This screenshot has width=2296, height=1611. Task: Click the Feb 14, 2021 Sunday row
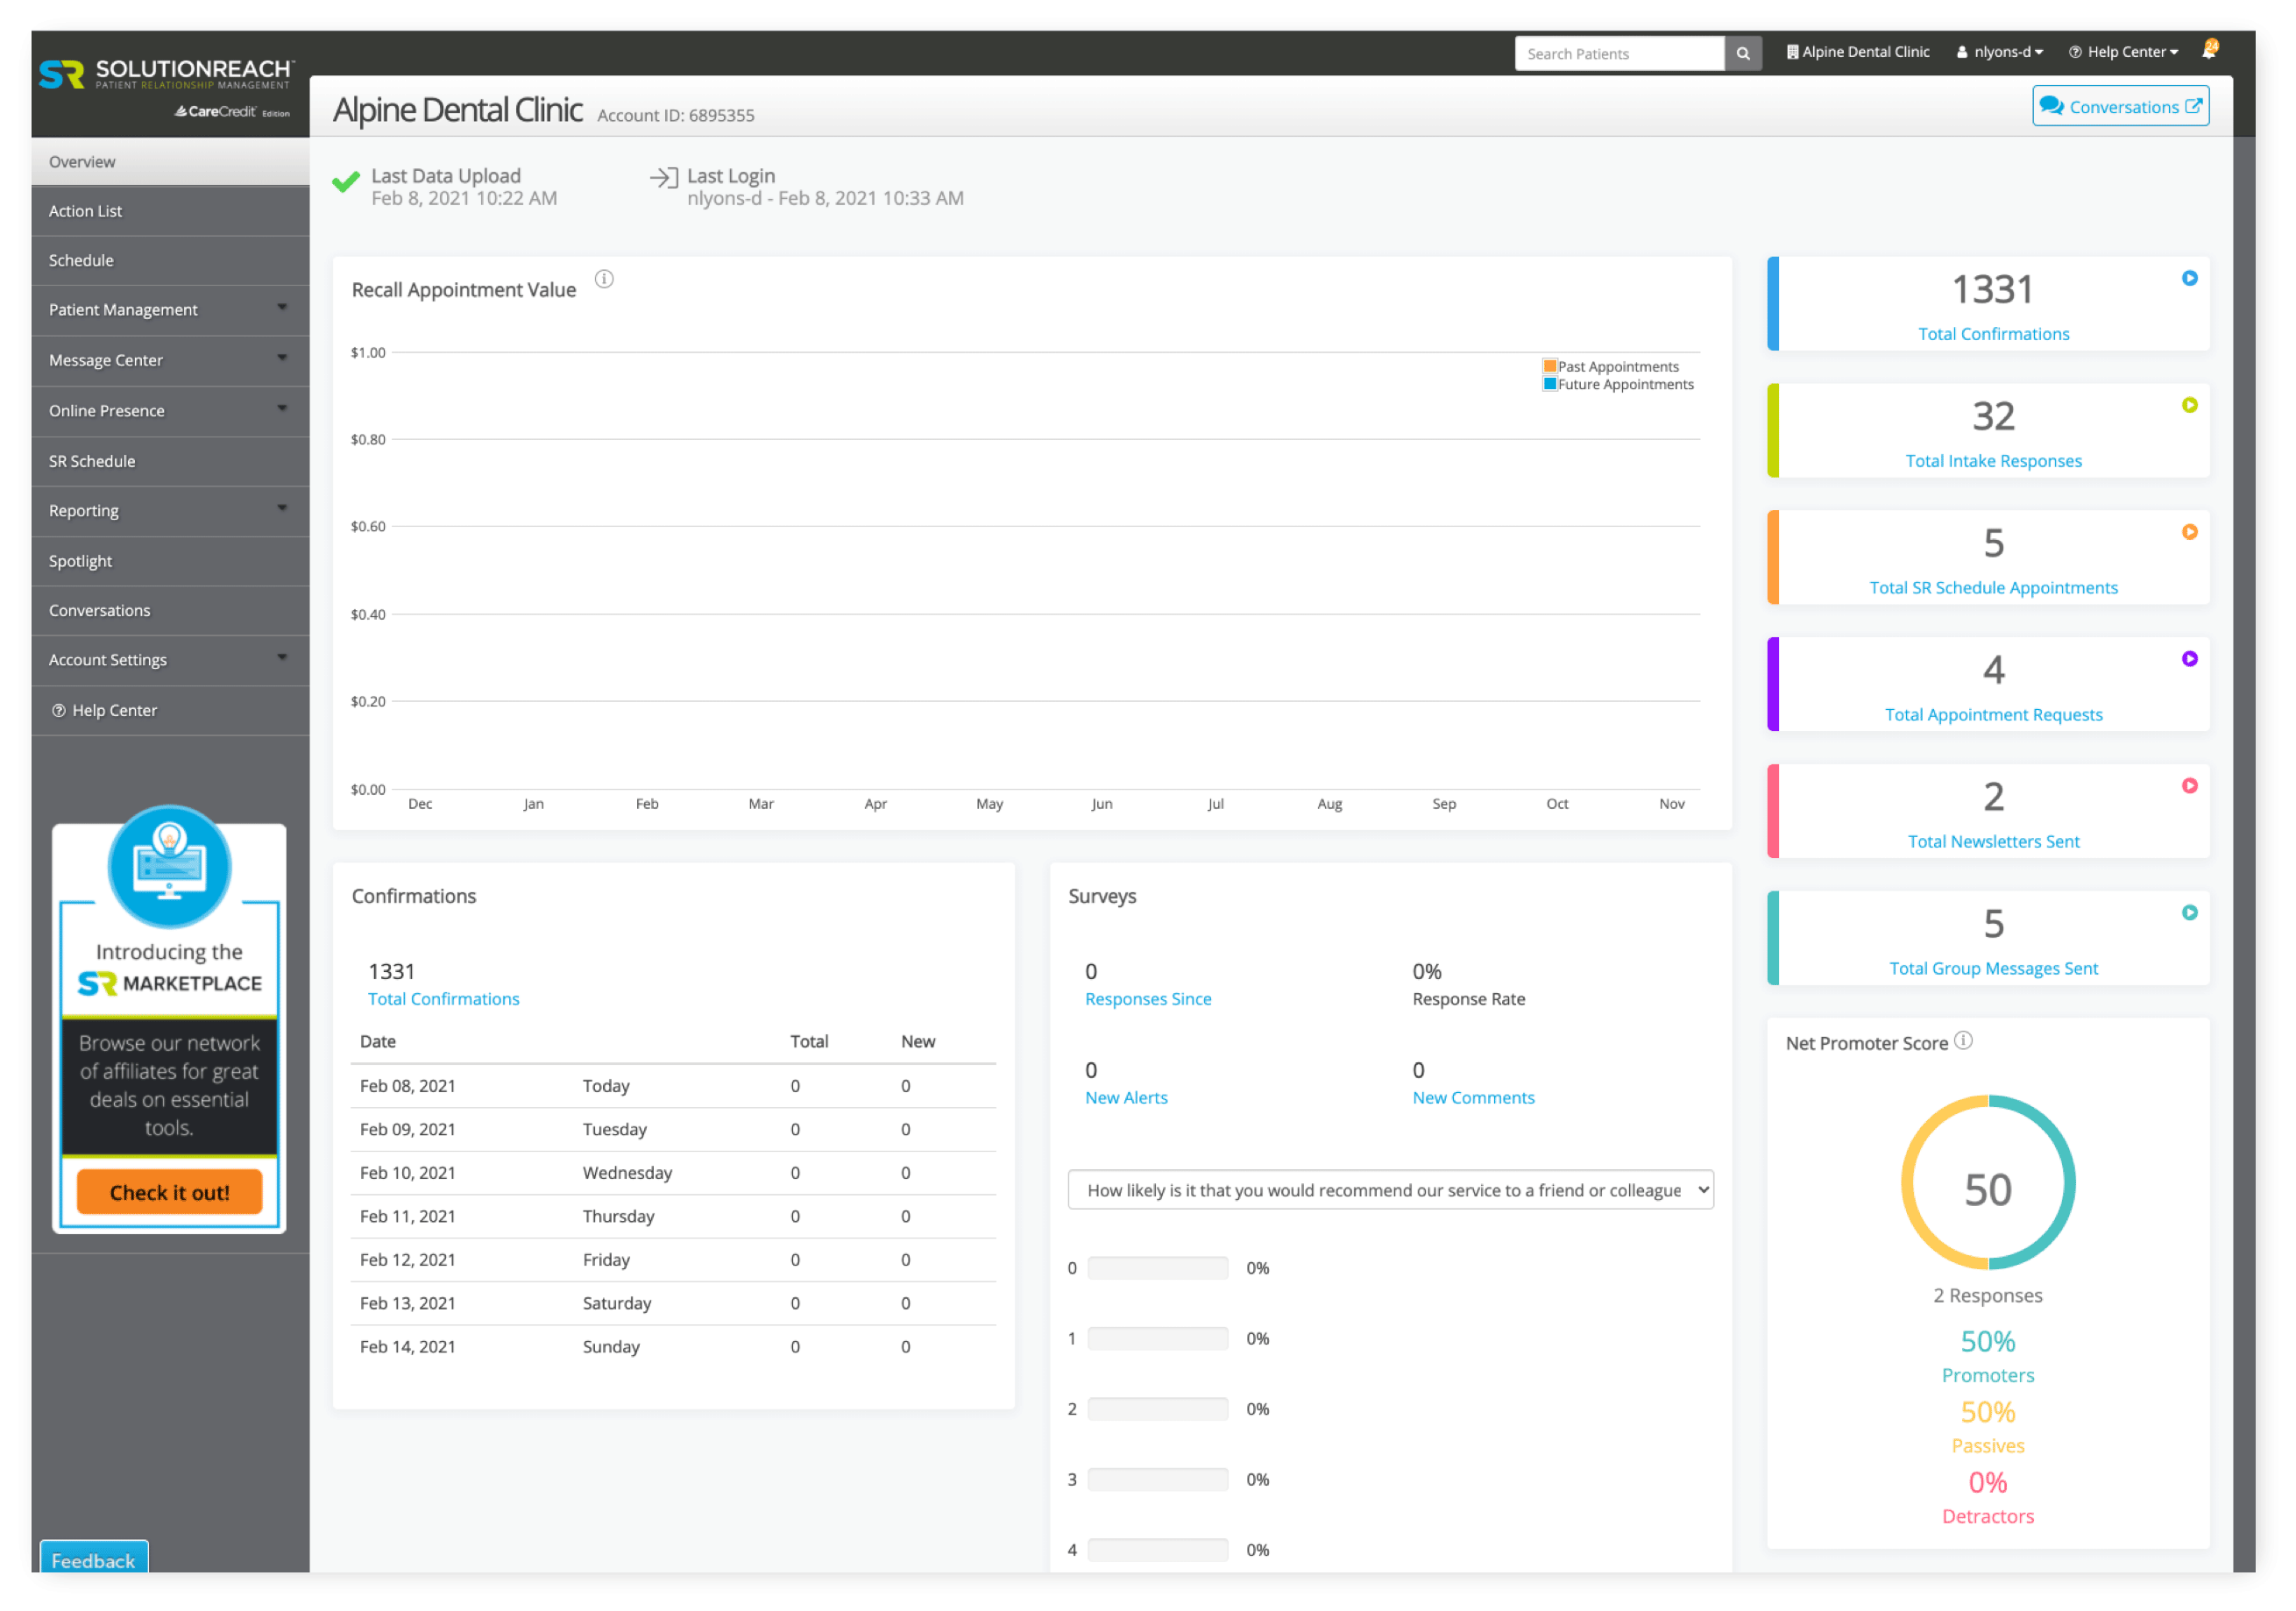tap(673, 1347)
